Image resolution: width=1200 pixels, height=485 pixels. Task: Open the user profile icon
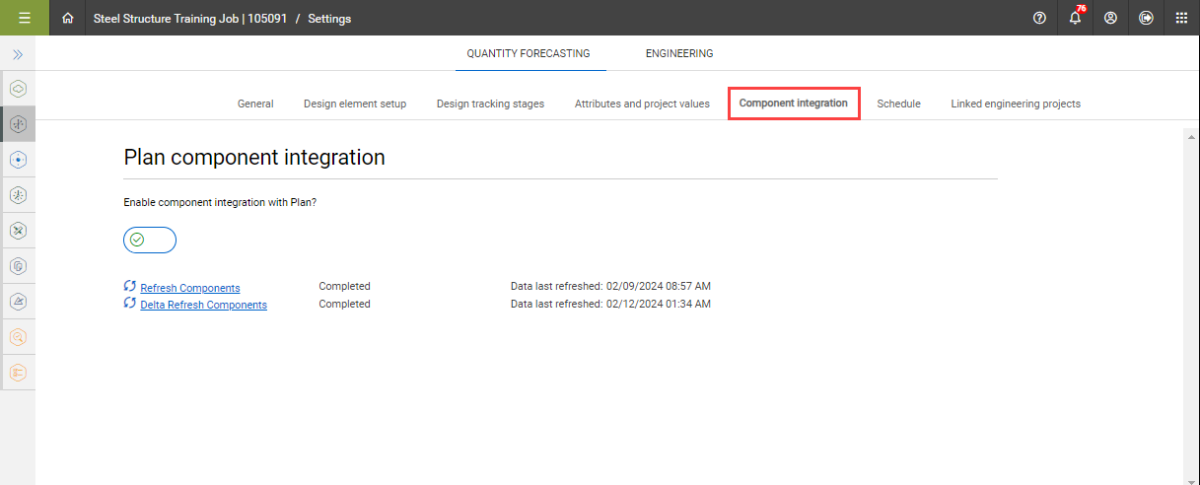[1110, 18]
